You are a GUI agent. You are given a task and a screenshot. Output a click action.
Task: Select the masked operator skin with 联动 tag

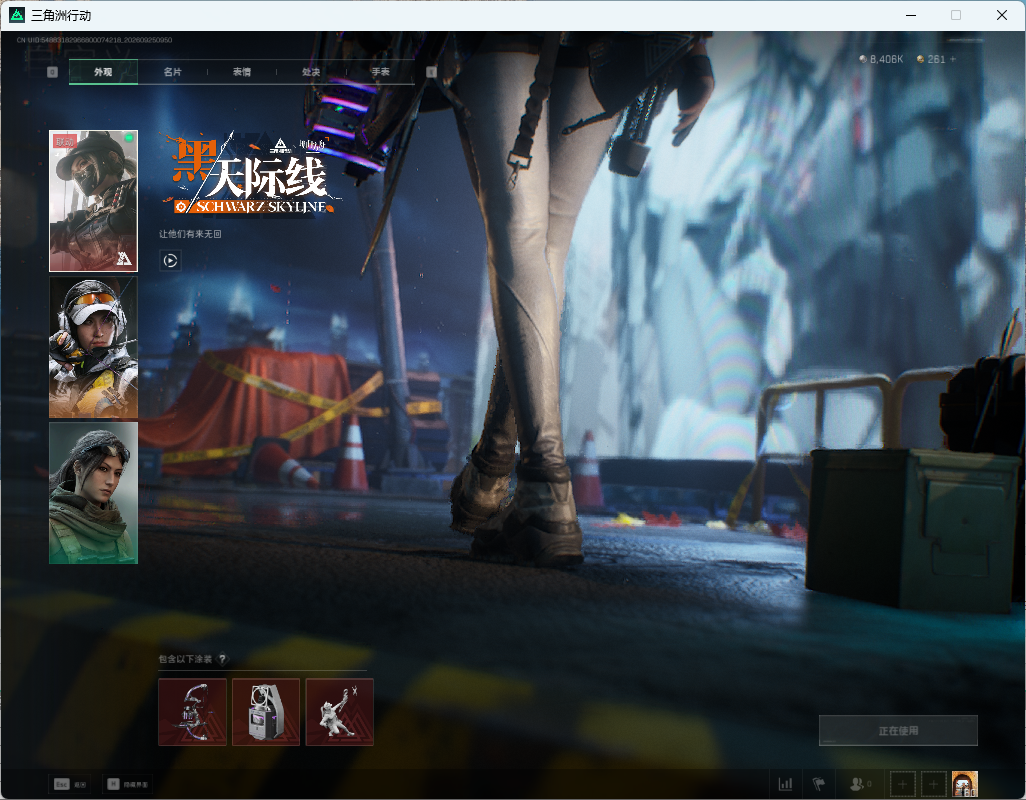click(94, 201)
